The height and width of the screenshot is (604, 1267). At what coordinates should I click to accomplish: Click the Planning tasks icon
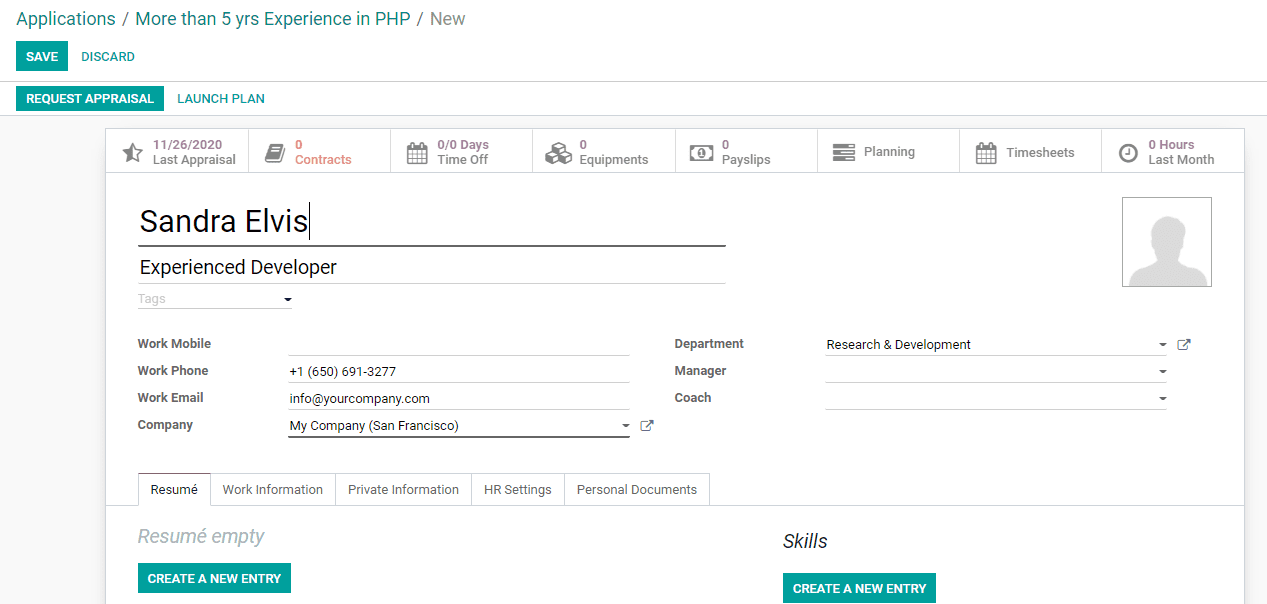click(x=844, y=152)
